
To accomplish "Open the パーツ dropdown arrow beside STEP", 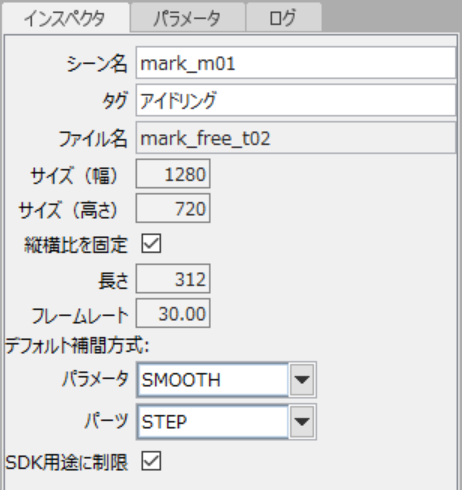I will (x=302, y=422).
